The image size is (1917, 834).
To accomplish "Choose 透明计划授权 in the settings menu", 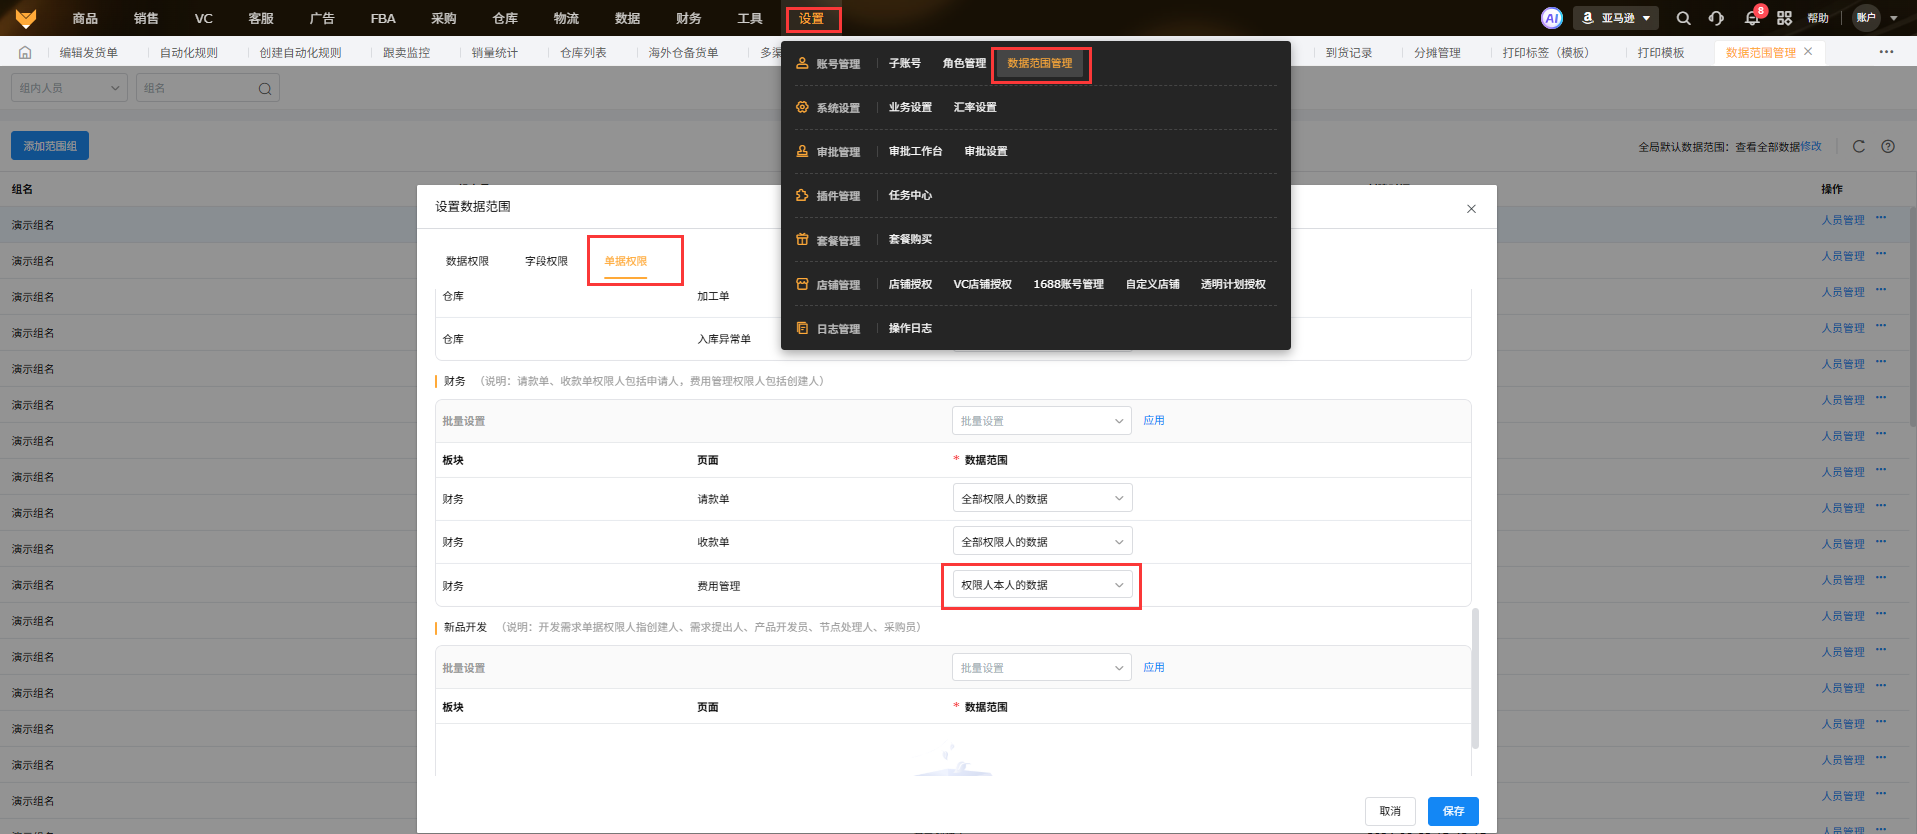I will click(1233, 284).
